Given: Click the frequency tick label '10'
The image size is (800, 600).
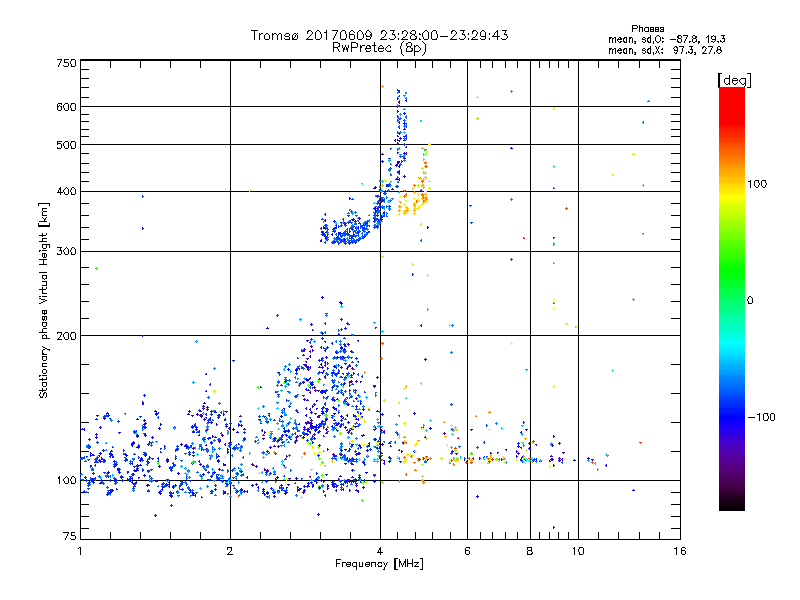Looking at the screenshot, I should coord(578,551).
